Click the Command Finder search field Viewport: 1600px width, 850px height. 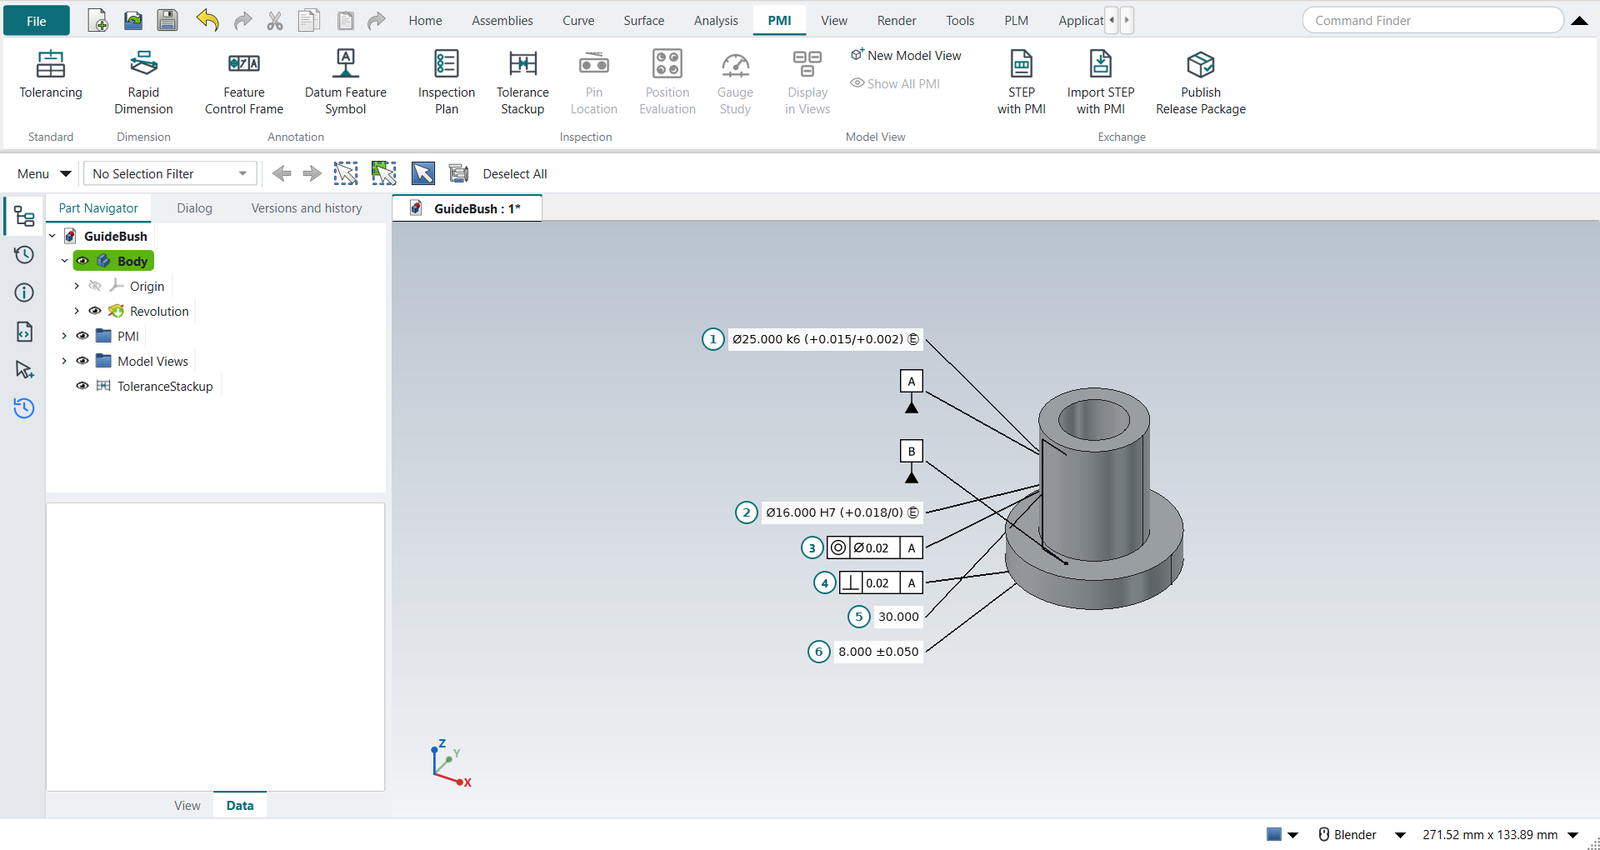click(x=1432, y=20)
